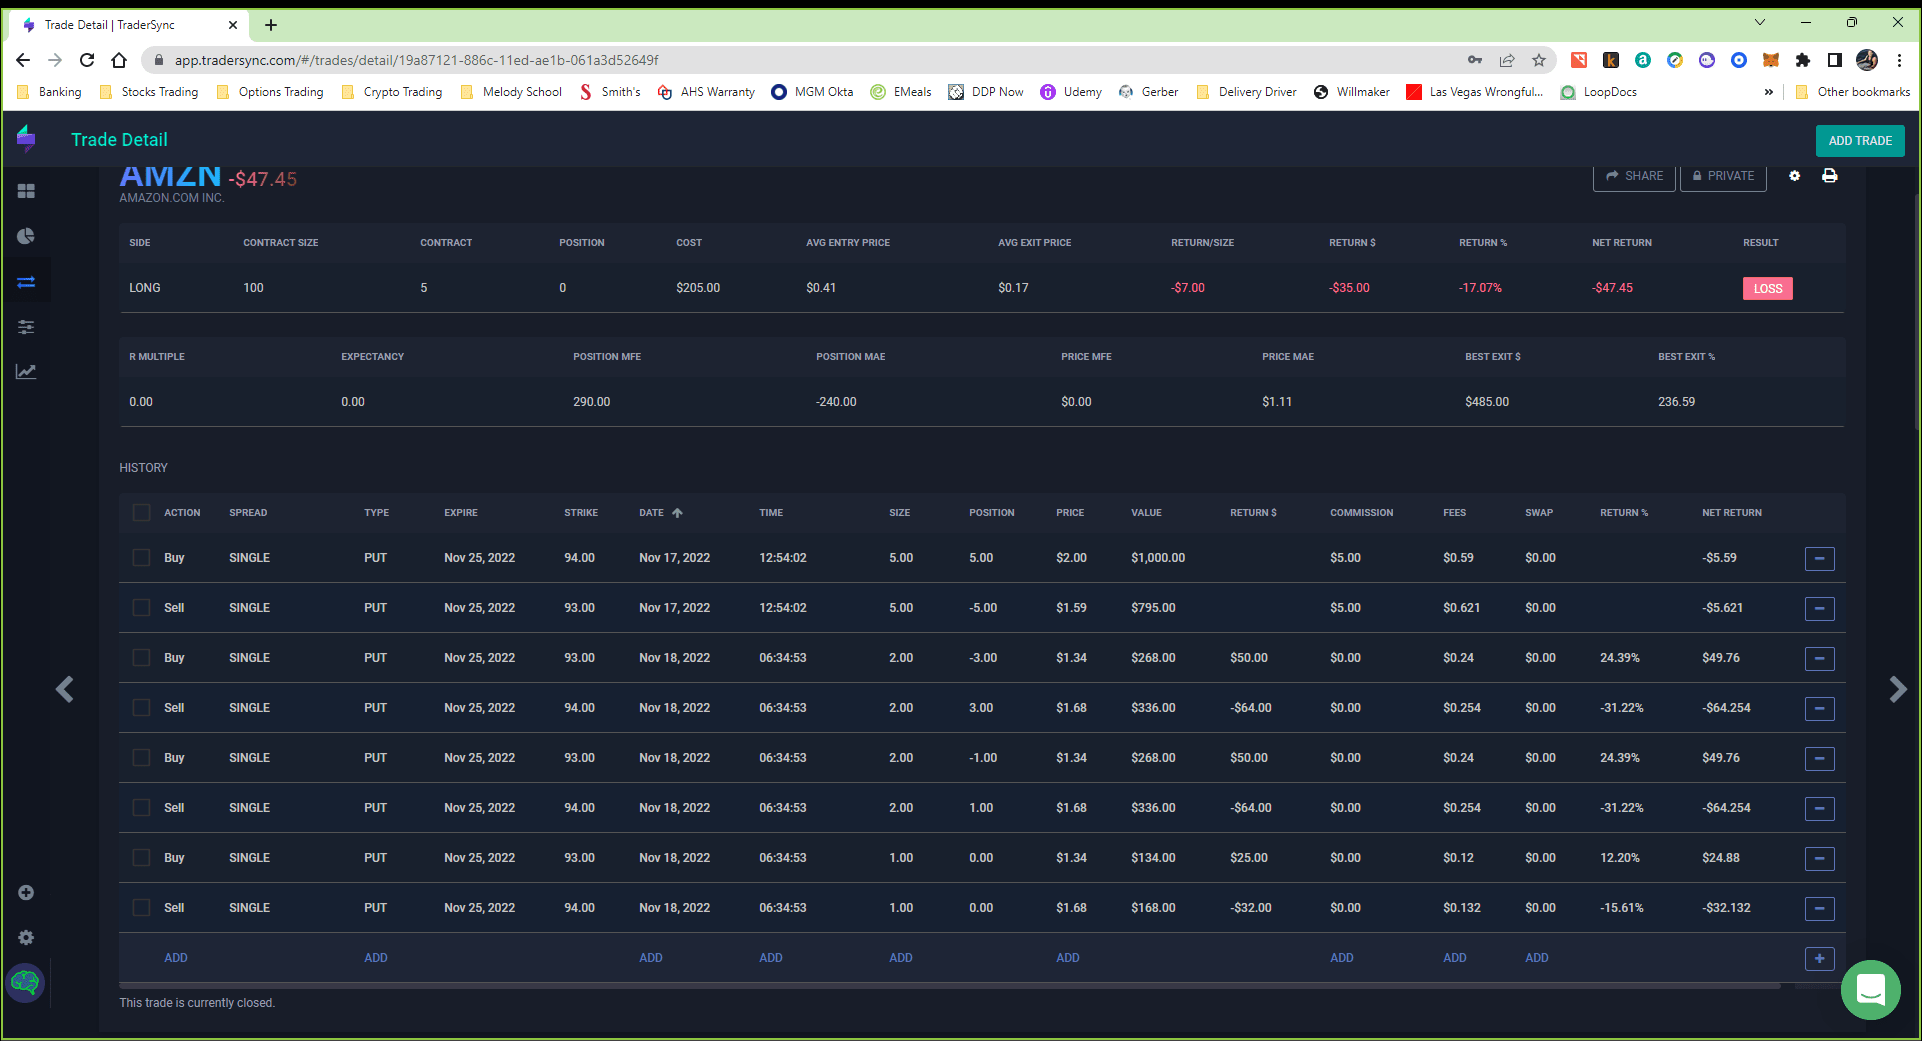Click the print icon for trade
This screenshot has height=1041, width=1922.
click(1829, 176)
